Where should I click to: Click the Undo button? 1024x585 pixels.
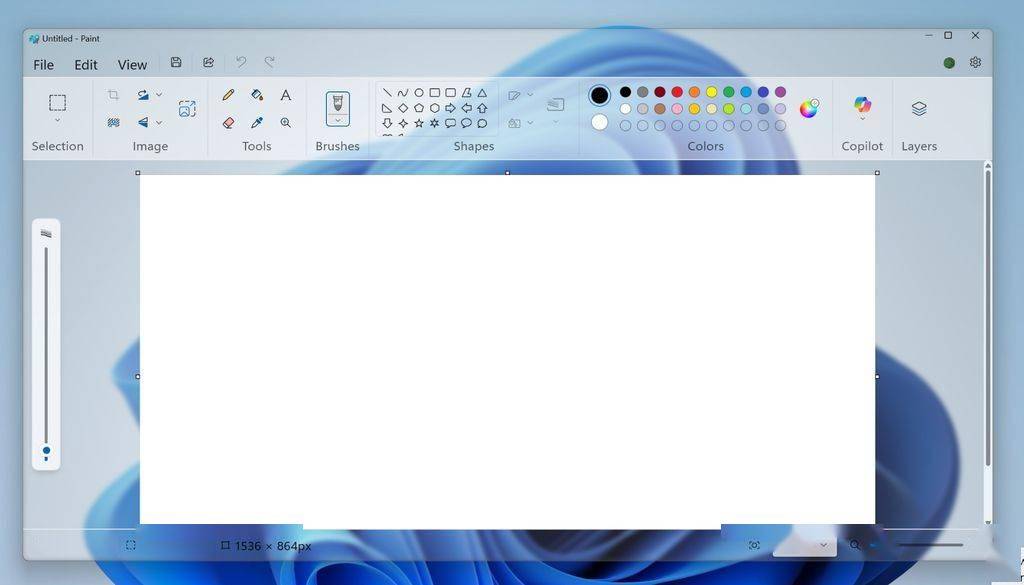[x=240, y=62]
